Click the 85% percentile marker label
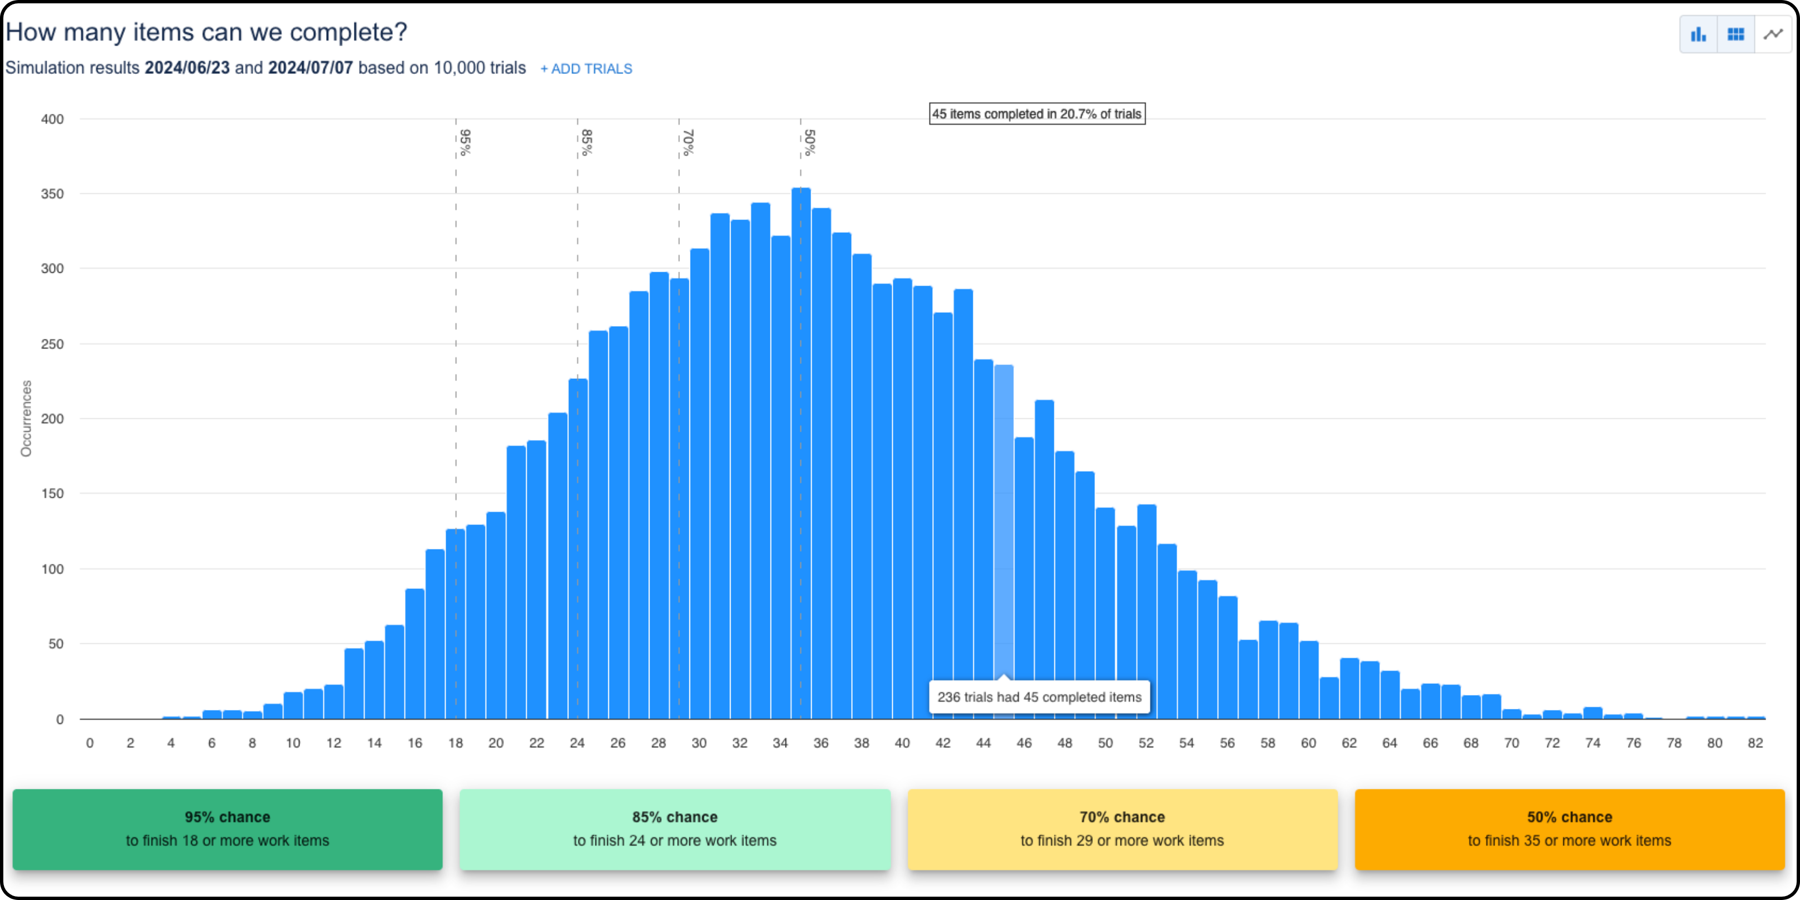 pyautogui.click(x=587, y=142)
